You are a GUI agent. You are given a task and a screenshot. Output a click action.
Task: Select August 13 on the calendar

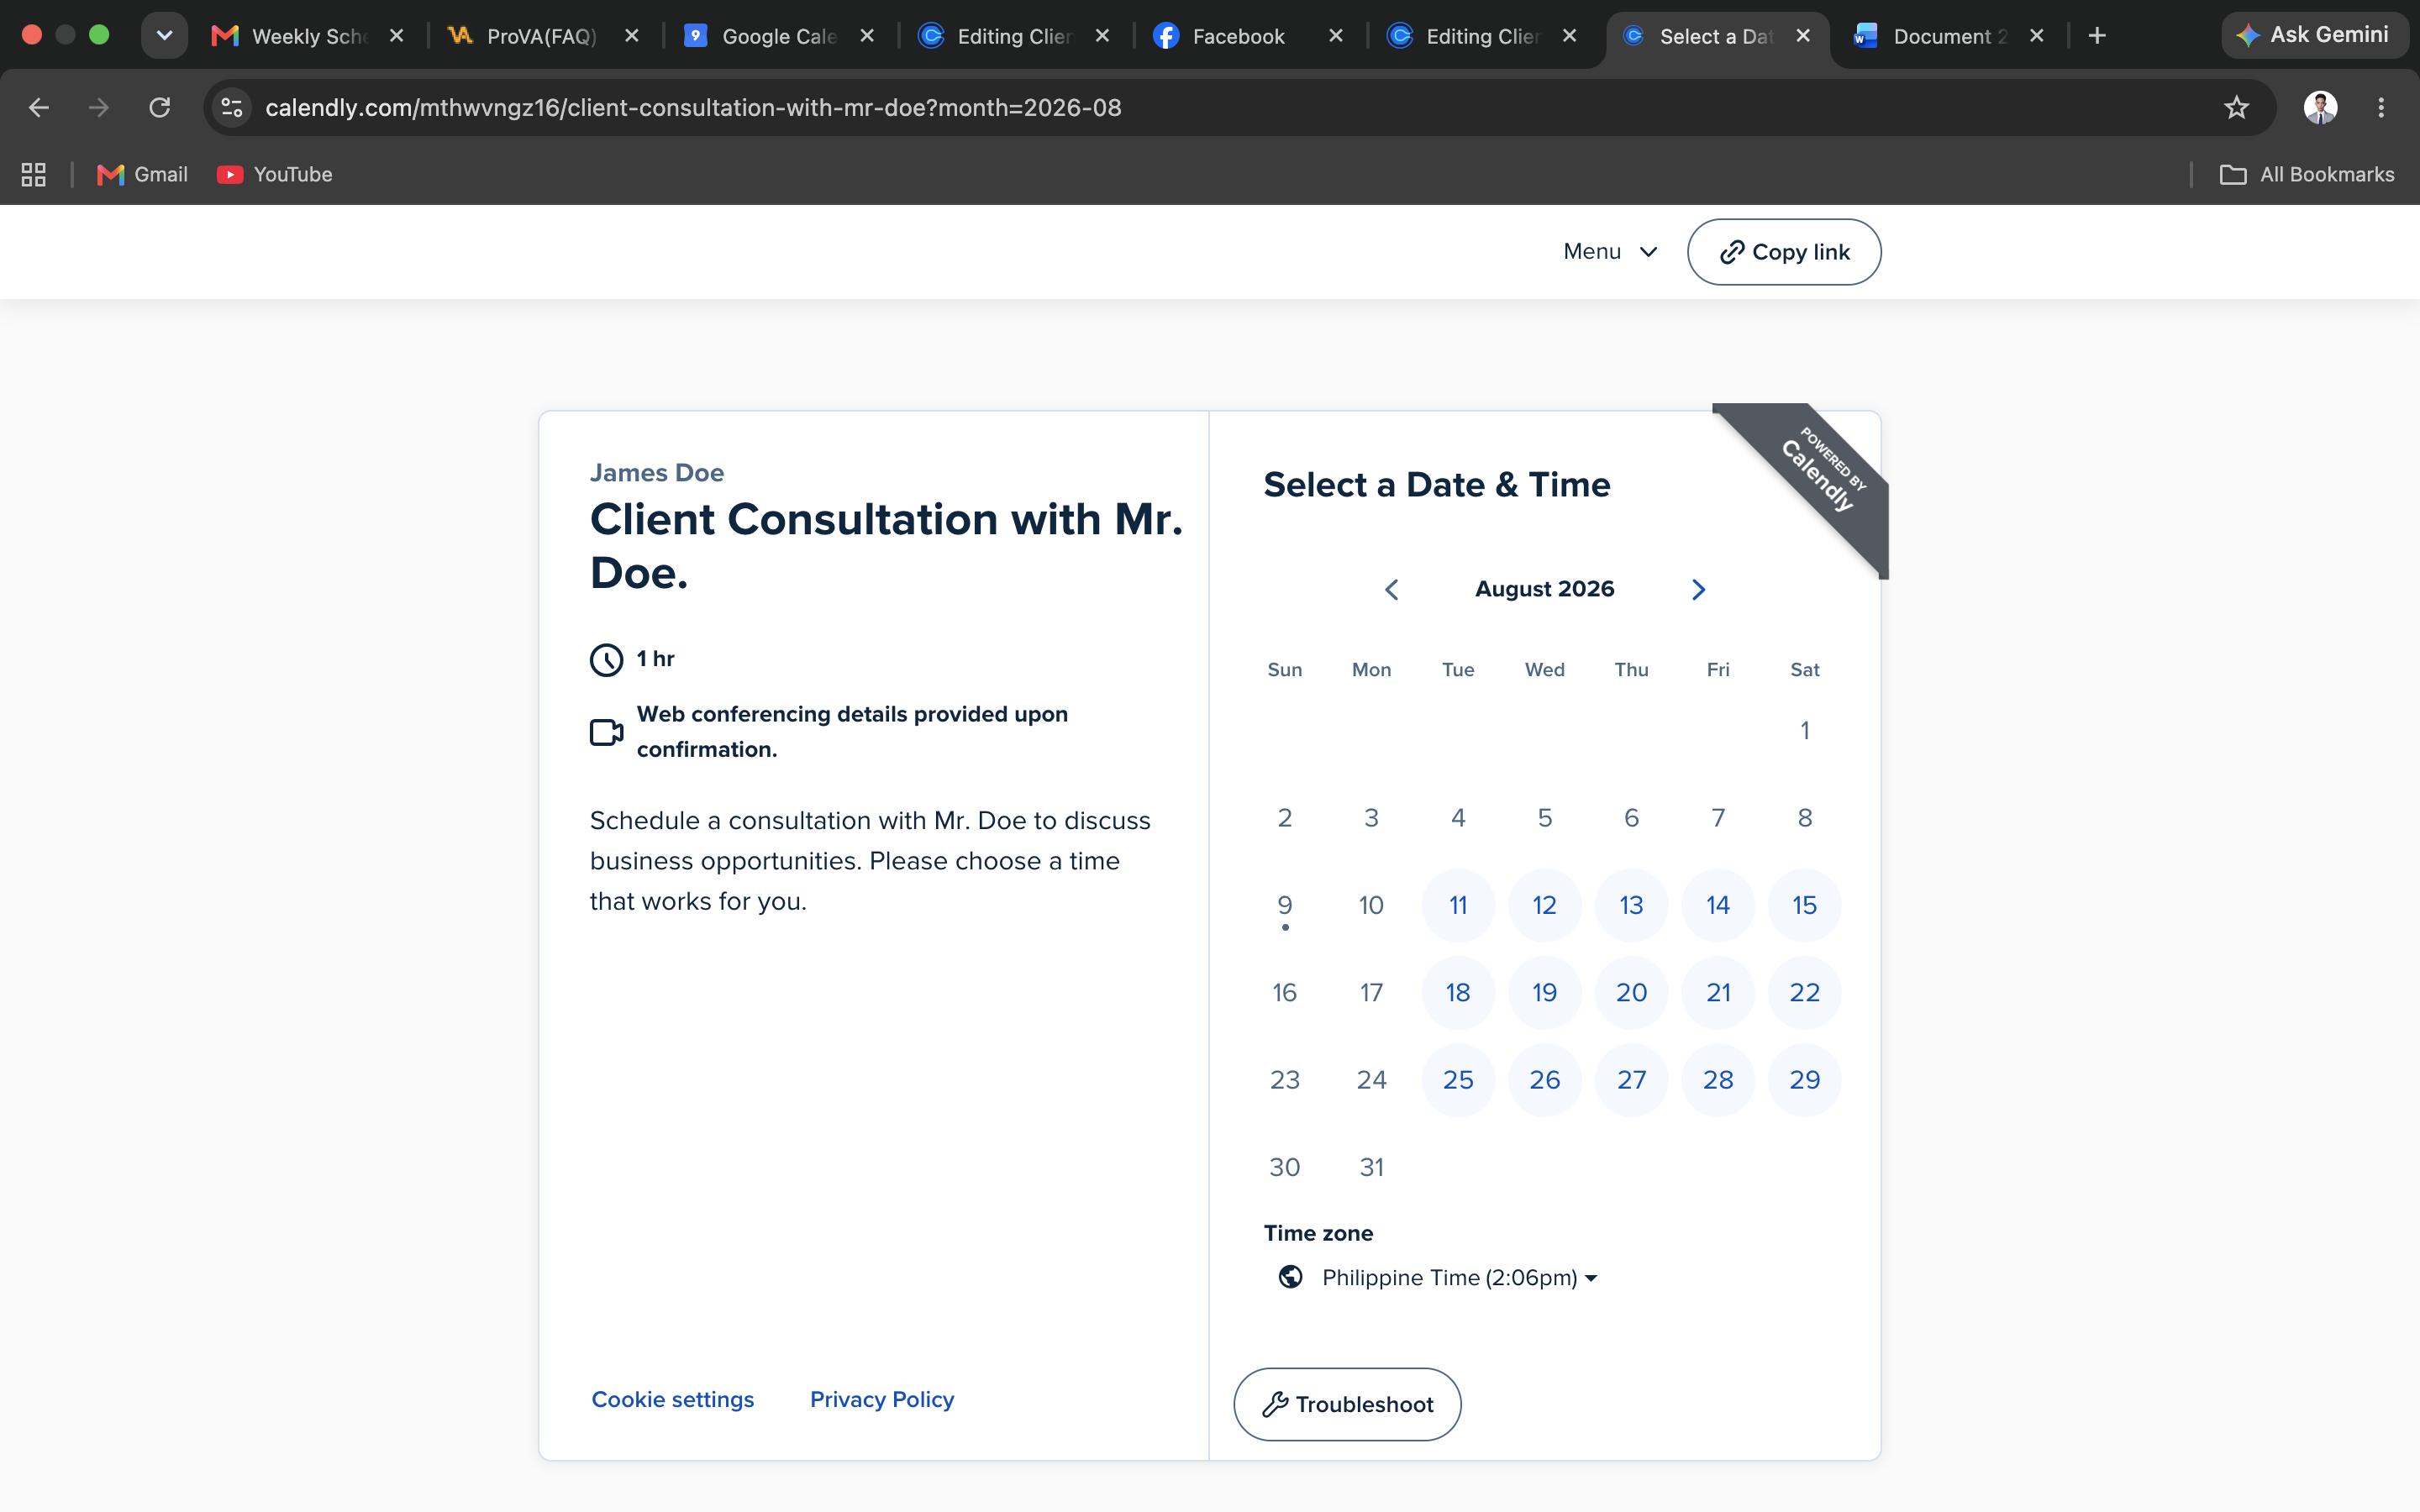point(1632,905)
